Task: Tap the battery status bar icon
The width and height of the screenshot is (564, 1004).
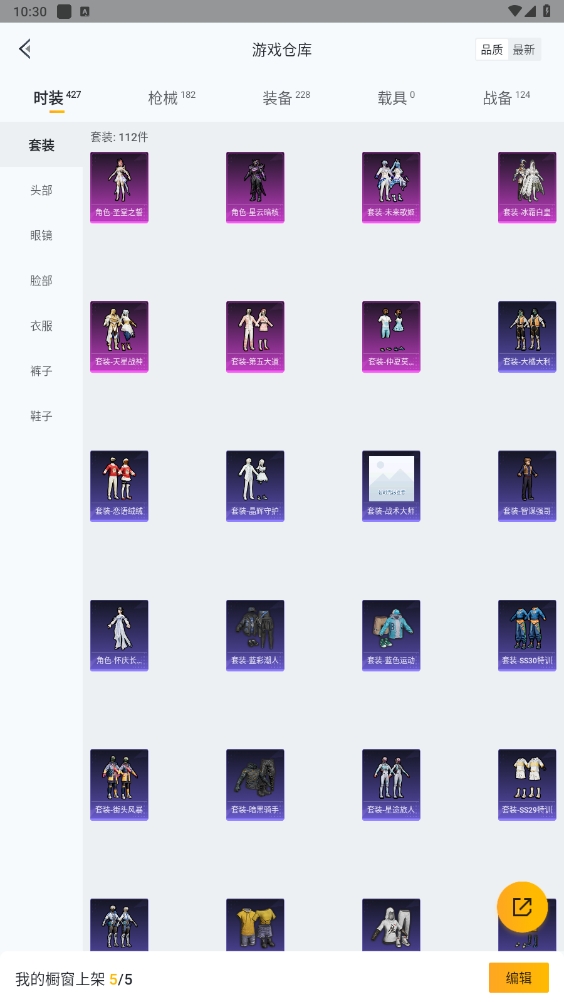Action: pyautogui.click(x=547, y=11)
